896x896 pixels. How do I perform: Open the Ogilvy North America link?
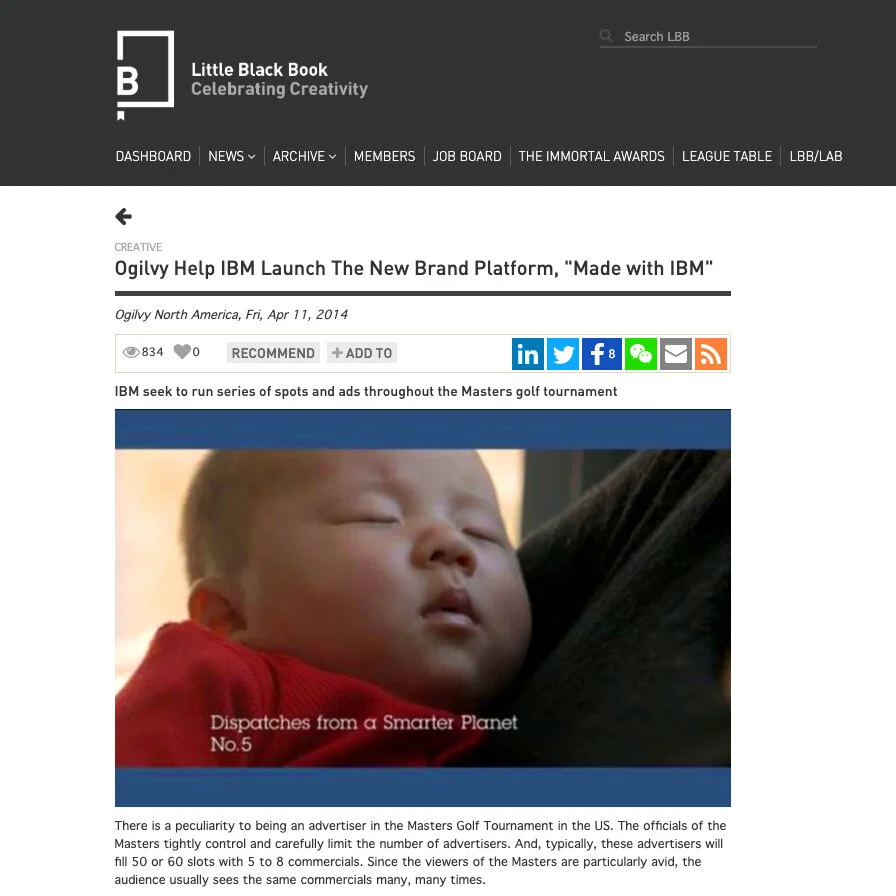tap(177, 314)
